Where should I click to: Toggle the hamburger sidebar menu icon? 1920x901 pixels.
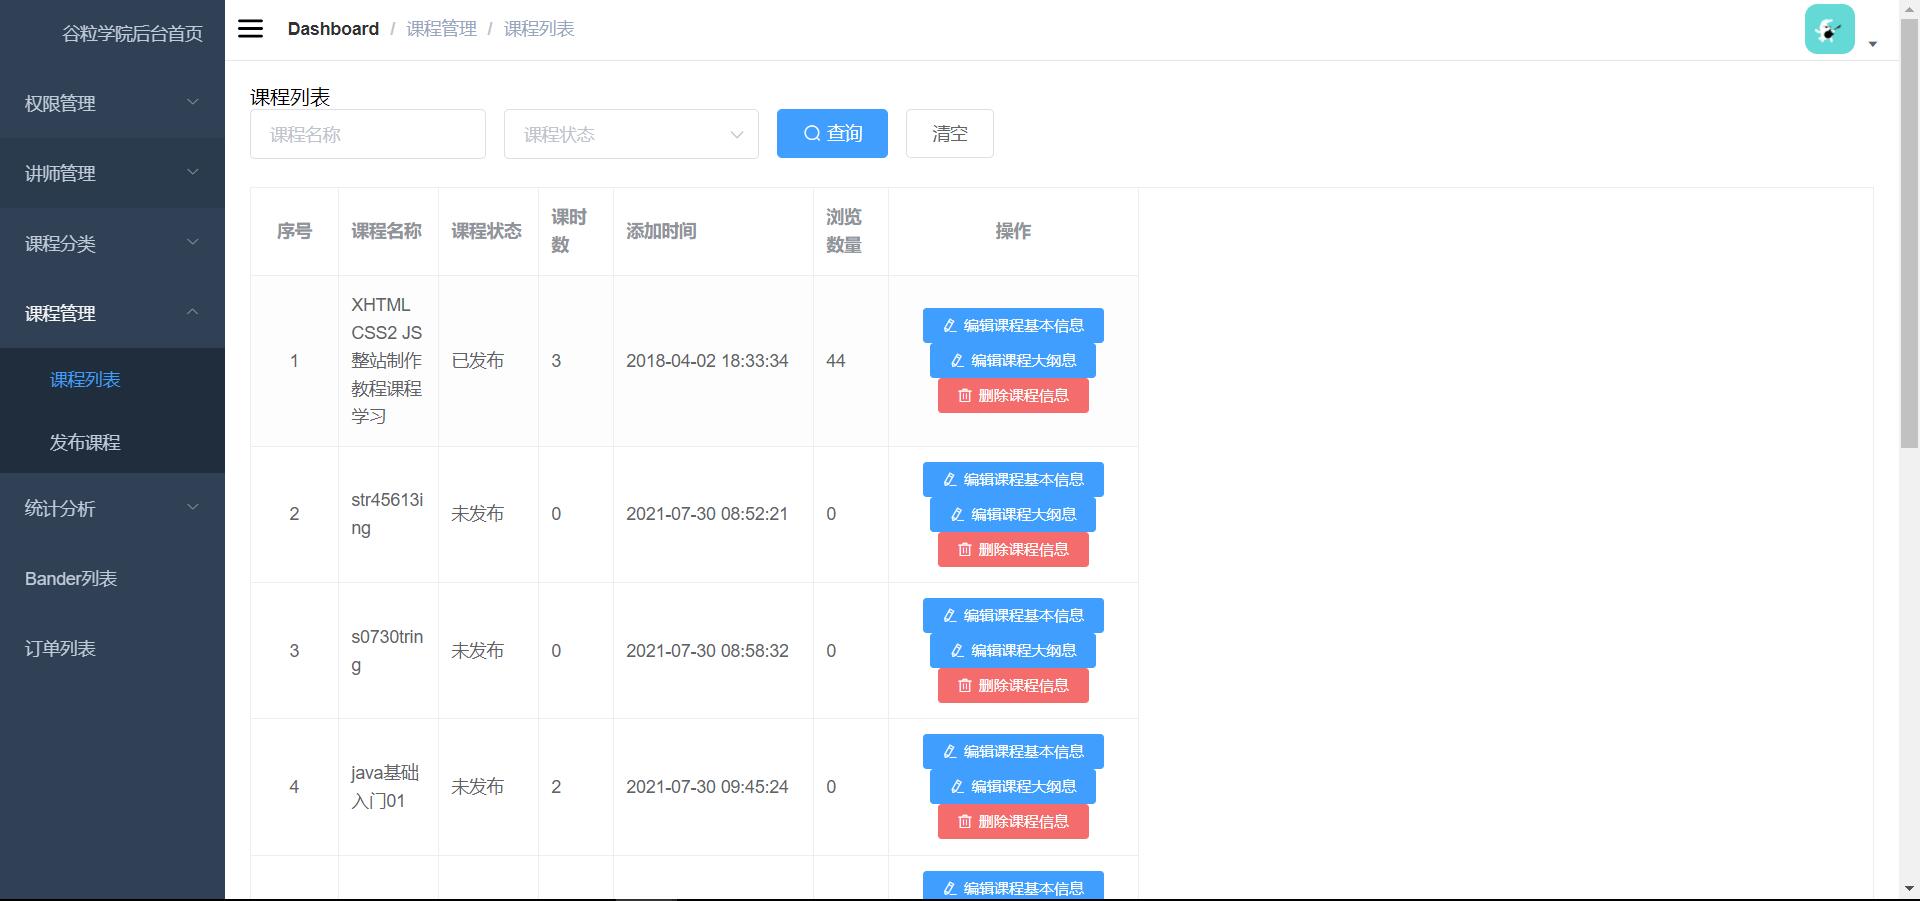click(250, 29)
